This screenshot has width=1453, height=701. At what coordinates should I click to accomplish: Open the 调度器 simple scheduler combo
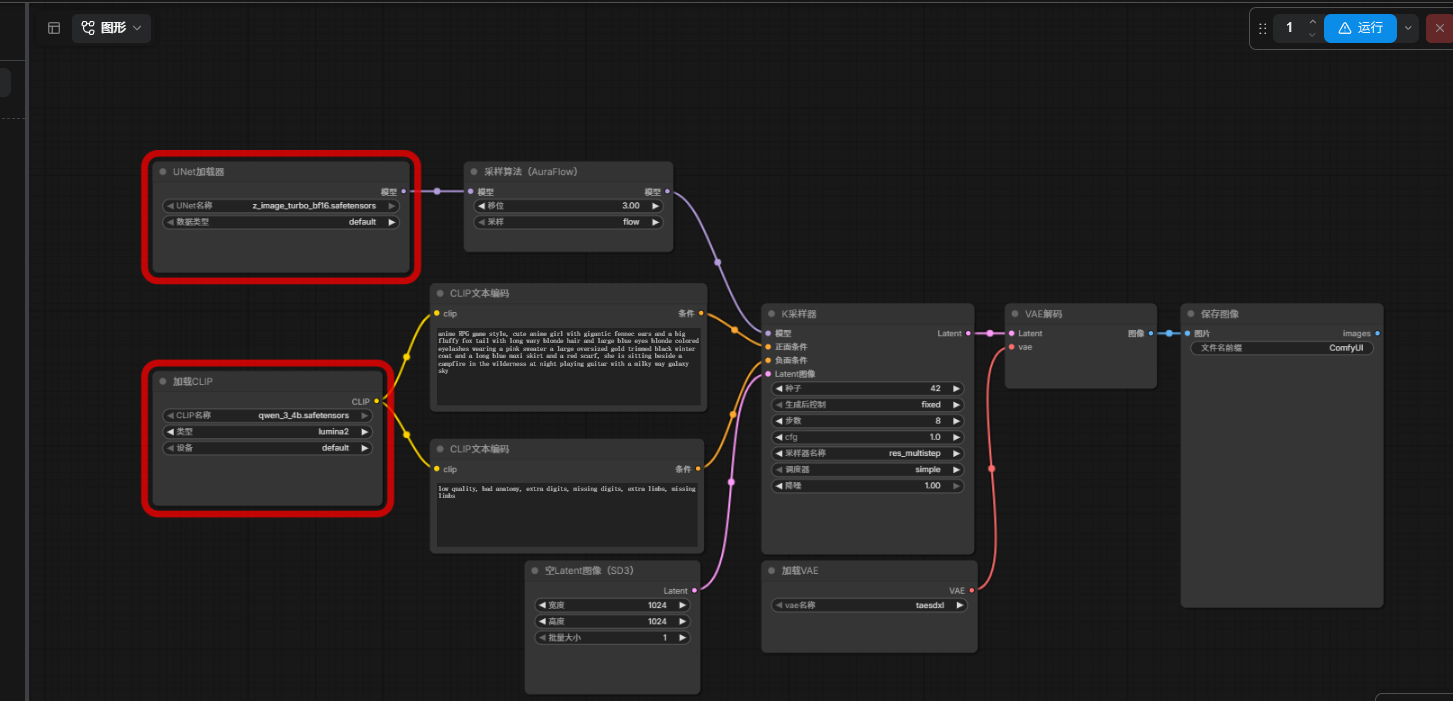[868, 469]
